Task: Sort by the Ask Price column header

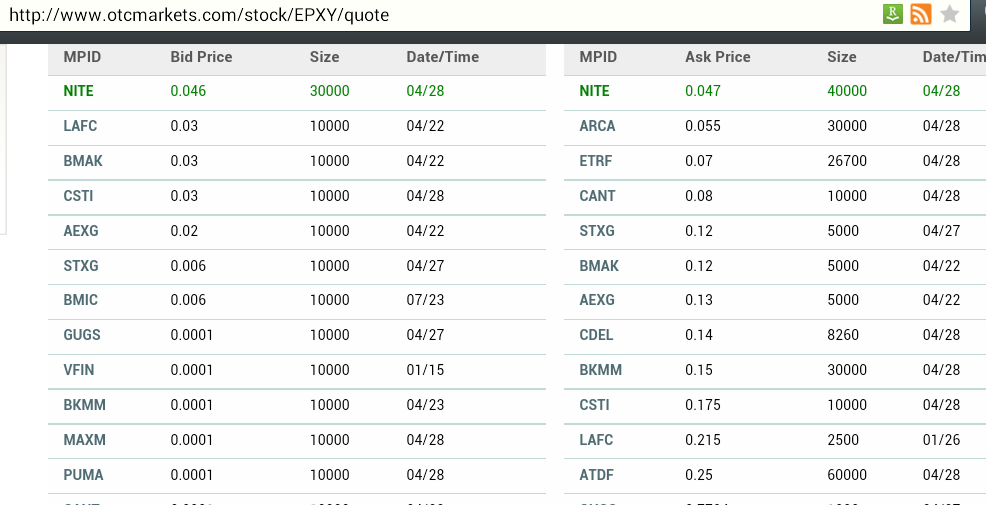Action: click(717, 57)
